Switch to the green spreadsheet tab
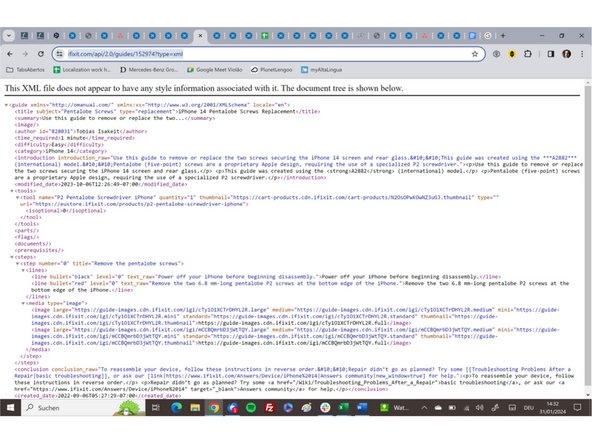The image size is (592, 444). click(265, 35)
